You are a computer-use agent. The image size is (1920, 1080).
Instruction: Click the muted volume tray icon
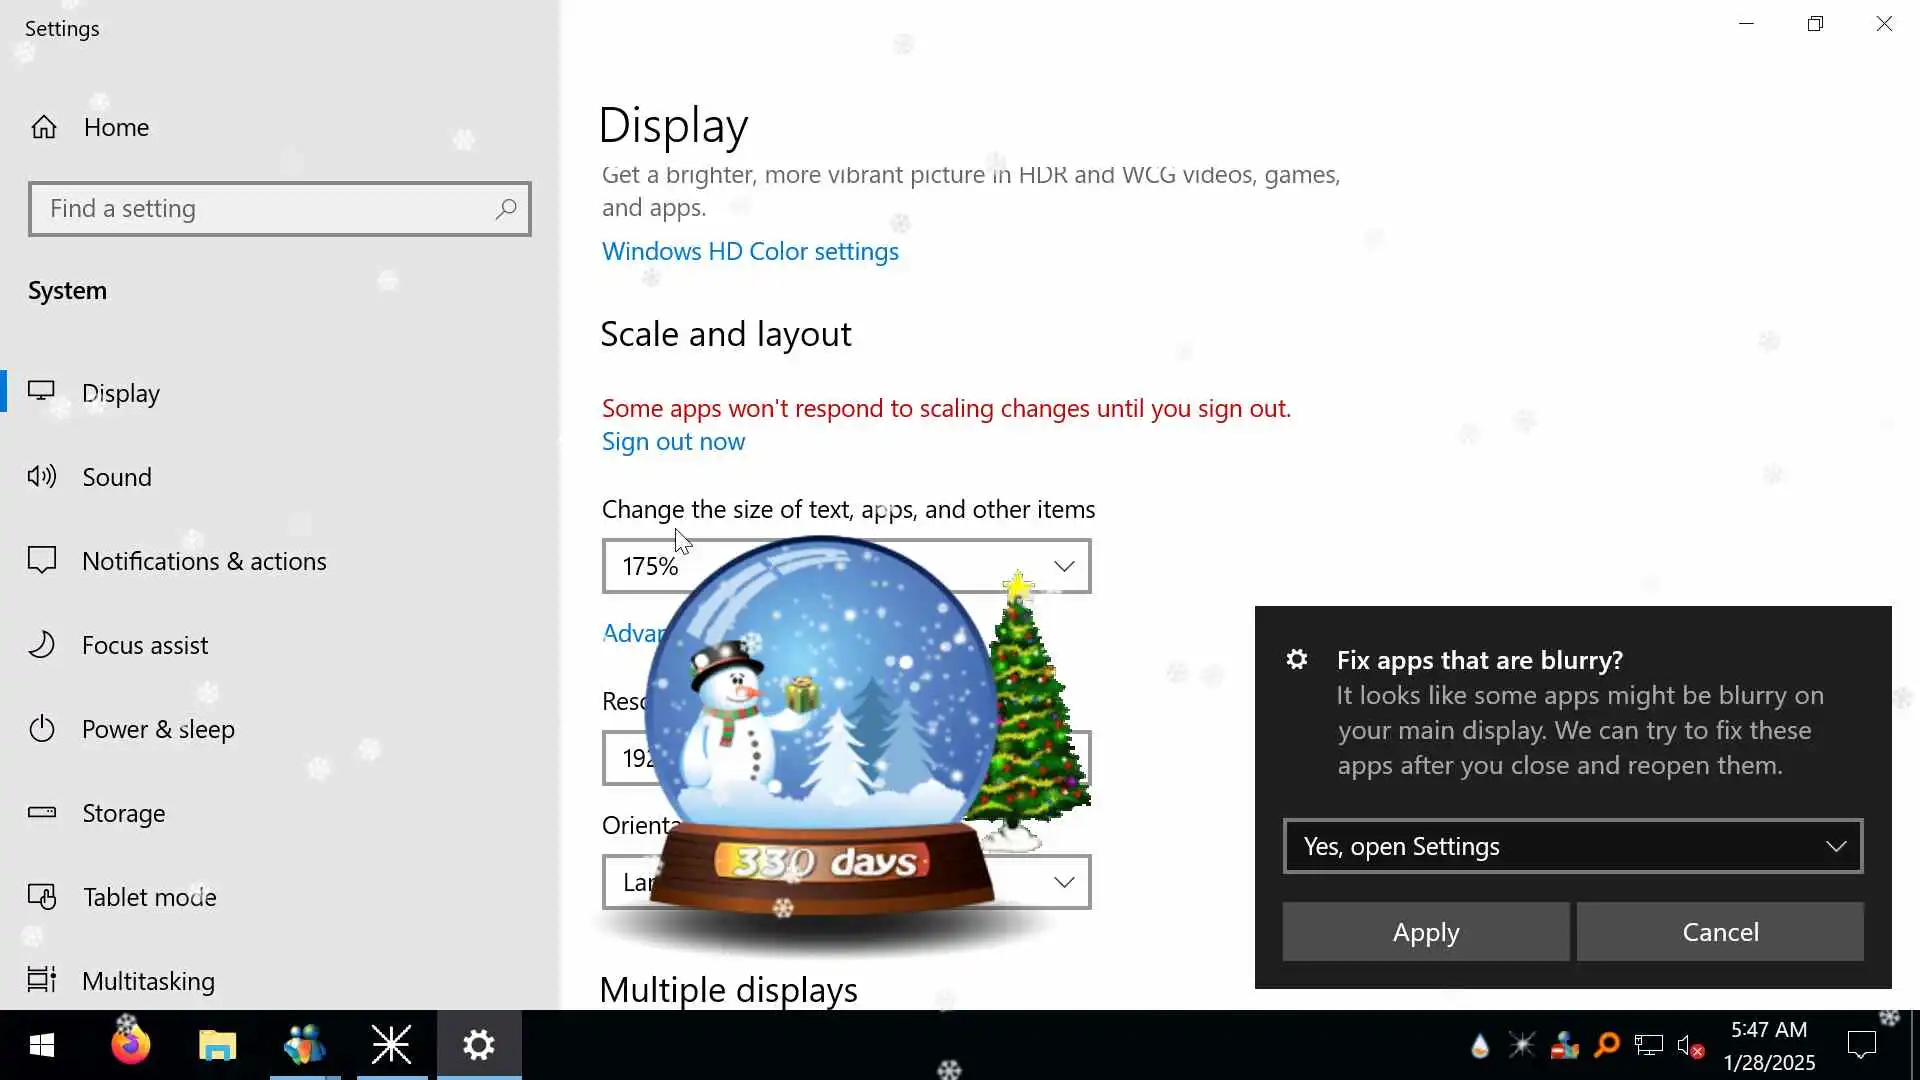tap(1690, 1046)
